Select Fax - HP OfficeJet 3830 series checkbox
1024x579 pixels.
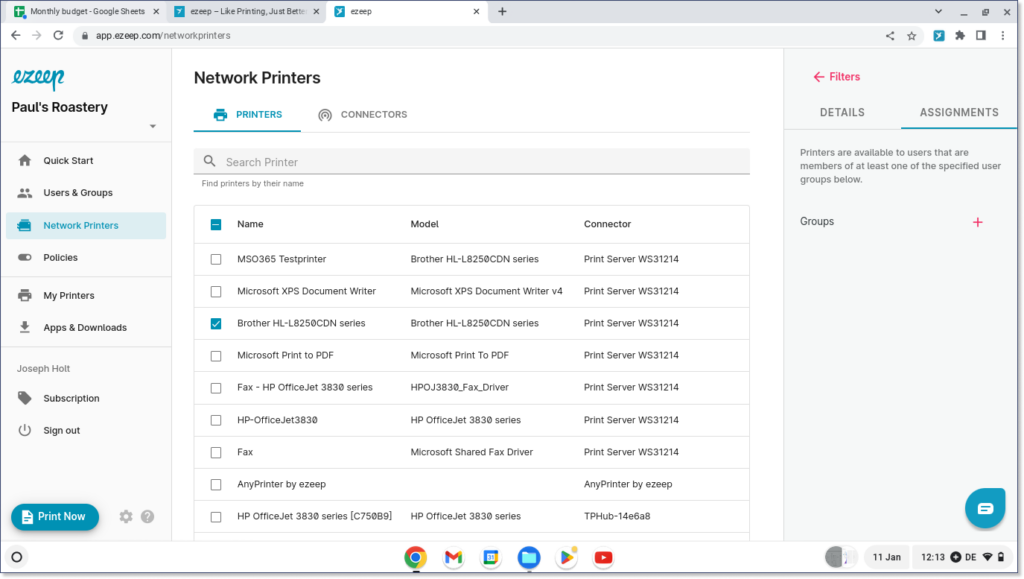click(x=216, y=388)
